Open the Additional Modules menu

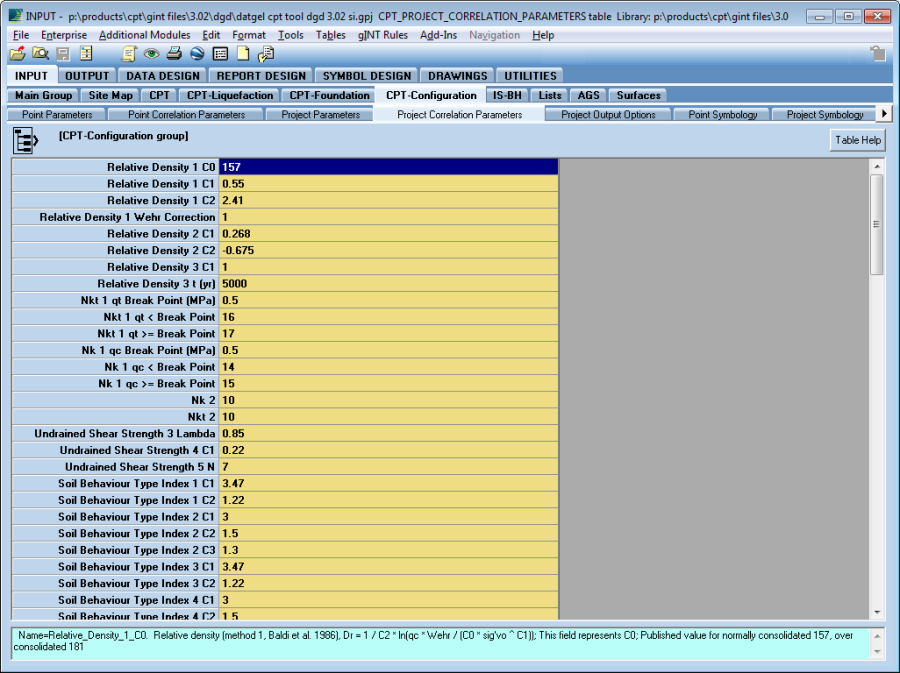[144, 35]
